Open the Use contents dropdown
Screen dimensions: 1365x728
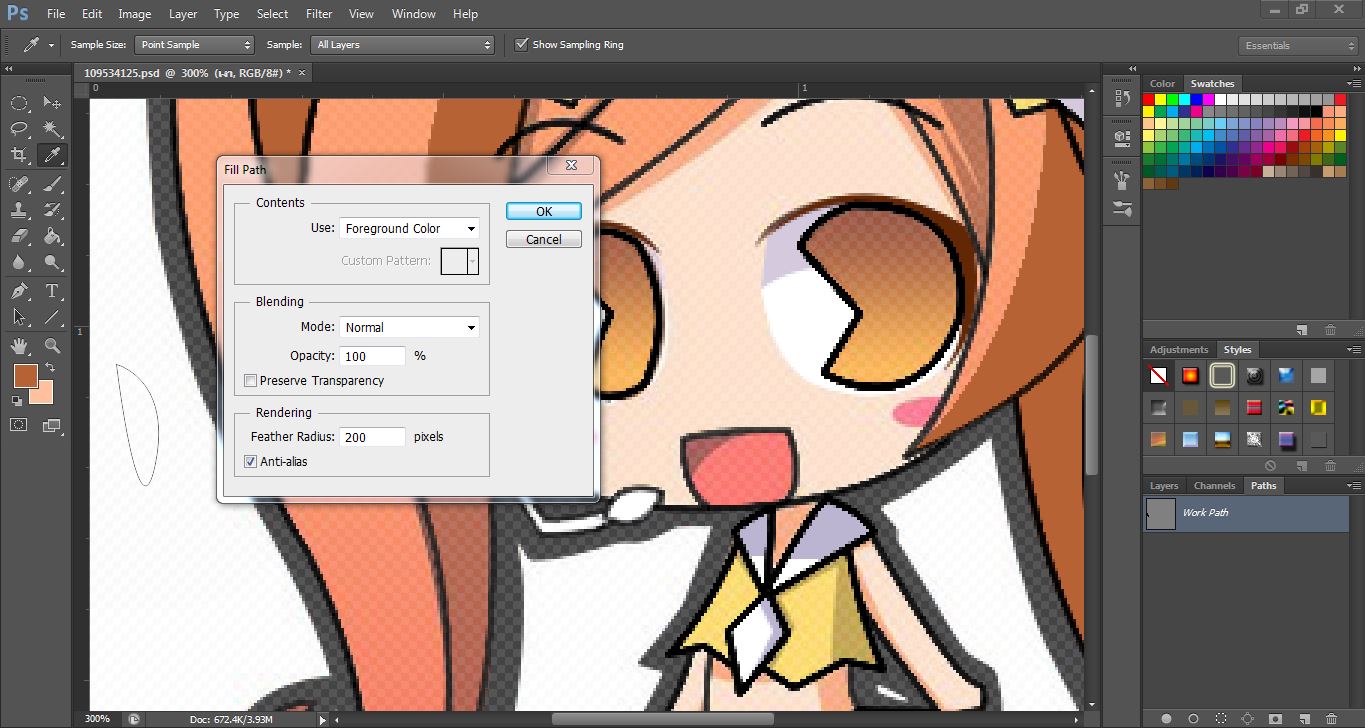click(410, 228)
